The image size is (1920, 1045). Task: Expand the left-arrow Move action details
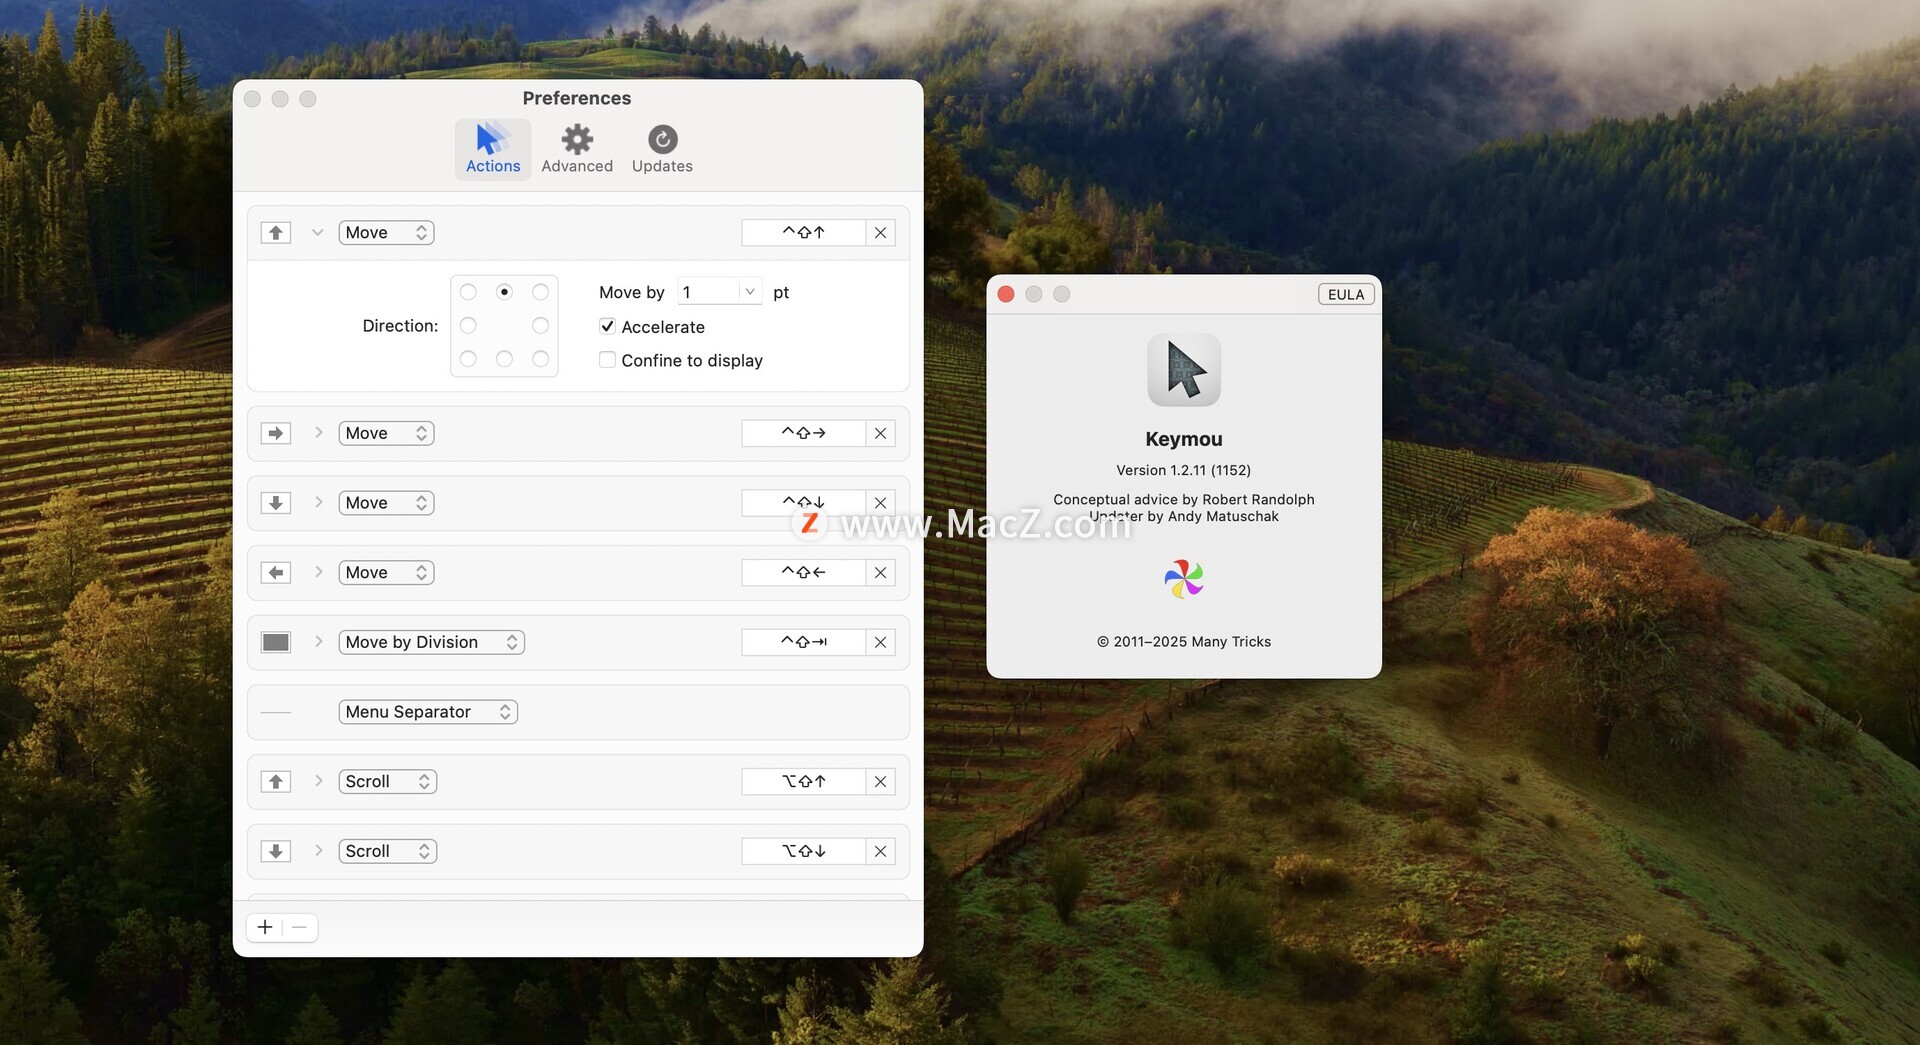[318, 572]
